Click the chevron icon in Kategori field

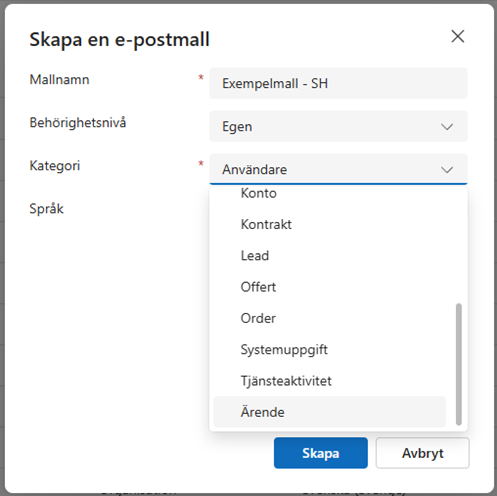[x=447, y=170]
